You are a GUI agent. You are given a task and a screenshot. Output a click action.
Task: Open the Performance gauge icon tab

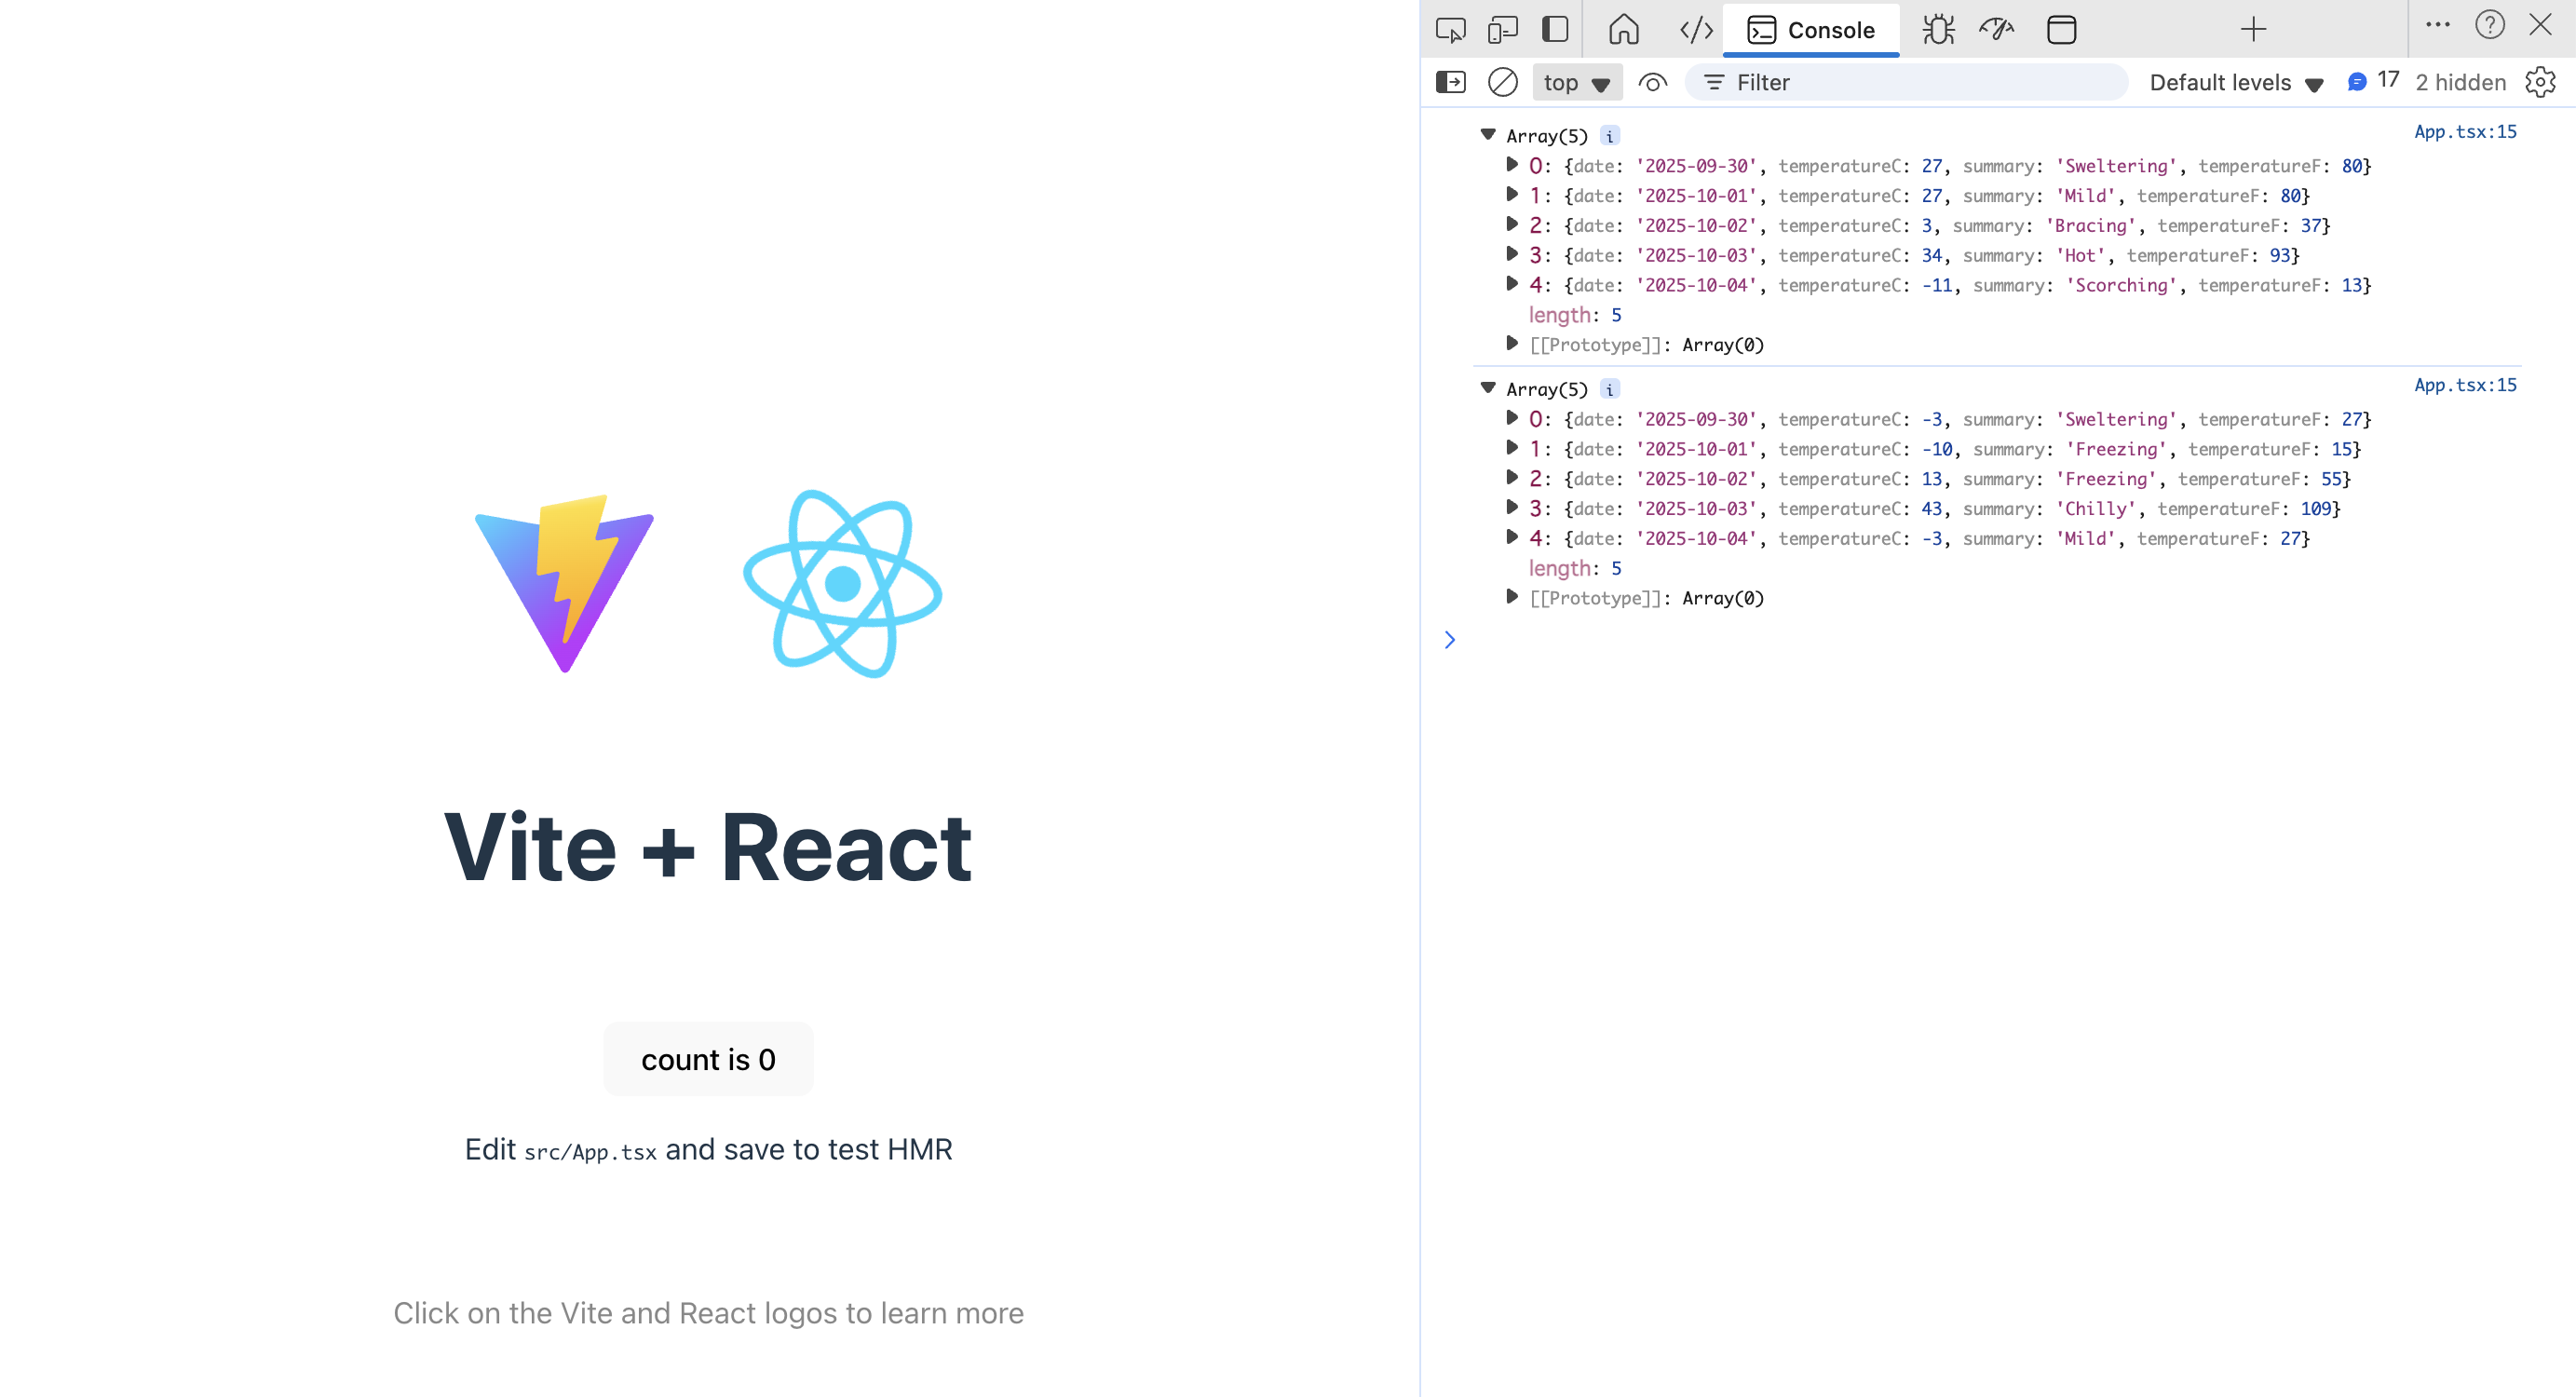point(1996,30)
